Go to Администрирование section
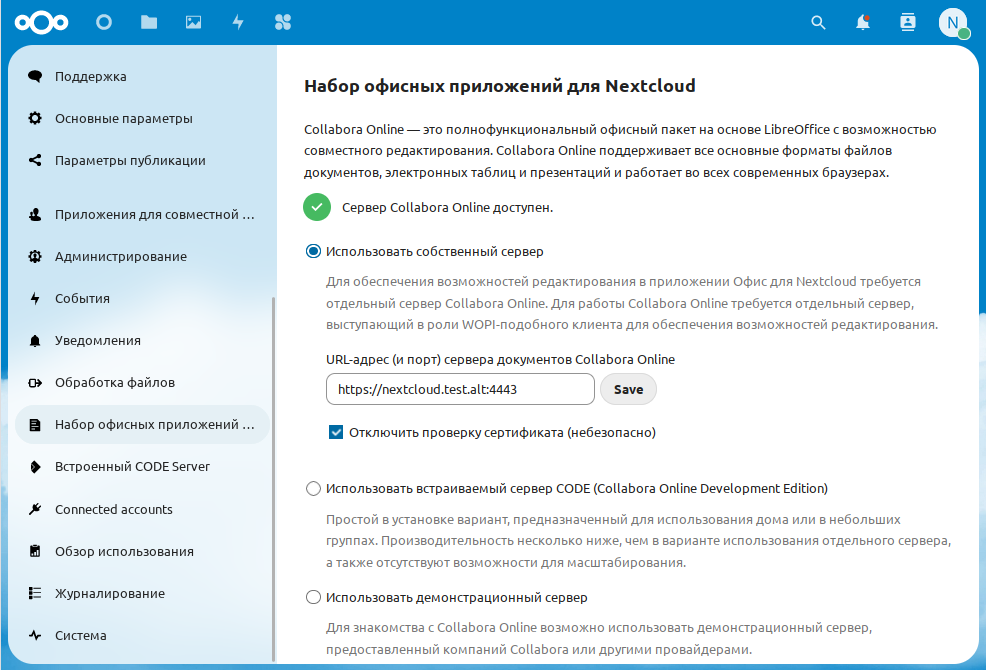The image size is (986, 670). [142, 257]
